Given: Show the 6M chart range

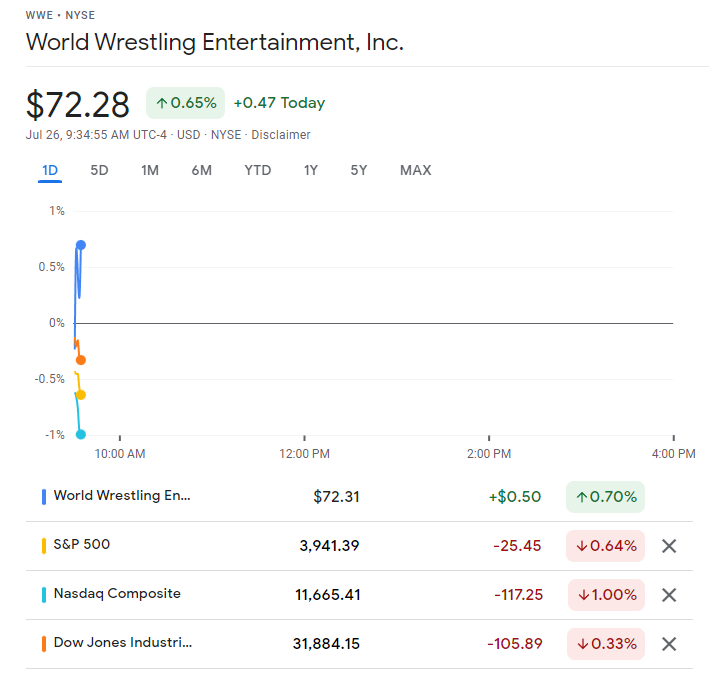Looking at the screenshot, I should (201, 171).
